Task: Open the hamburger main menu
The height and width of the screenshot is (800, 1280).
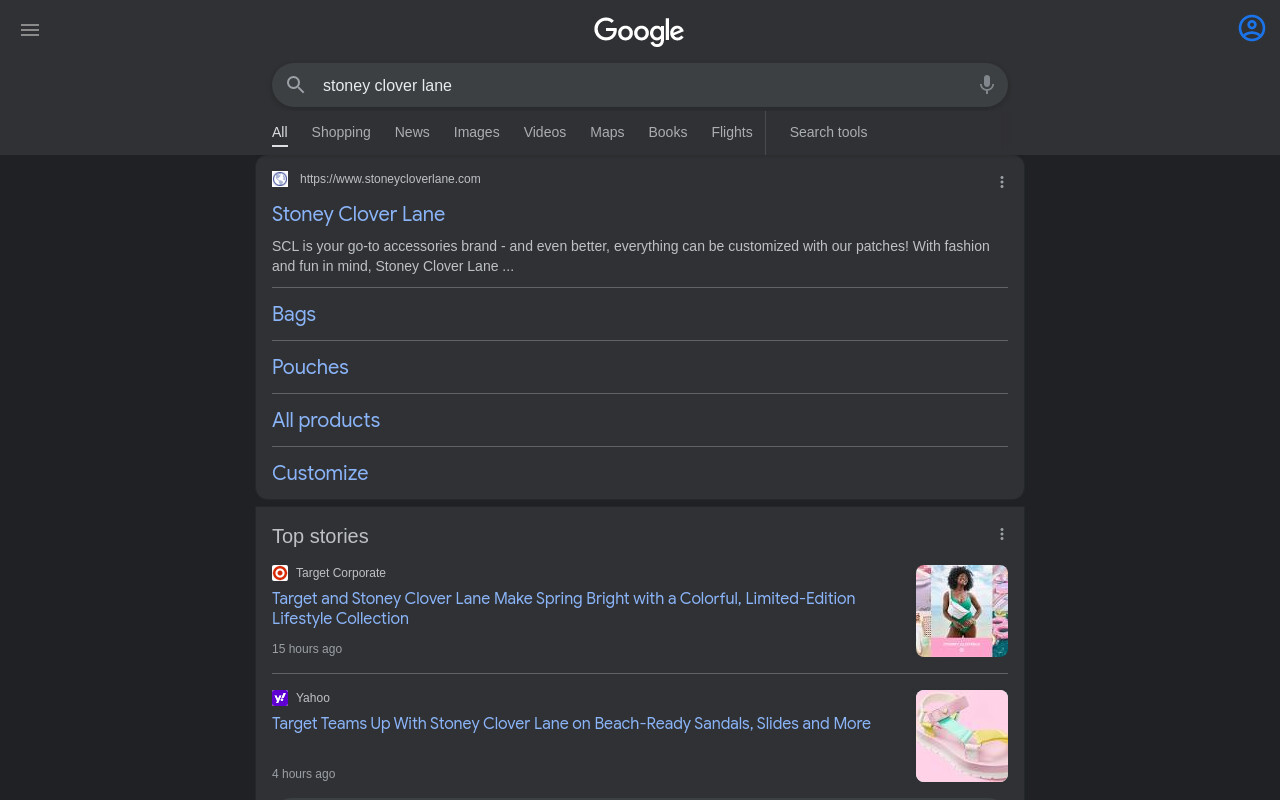Action: coord(30,30)
